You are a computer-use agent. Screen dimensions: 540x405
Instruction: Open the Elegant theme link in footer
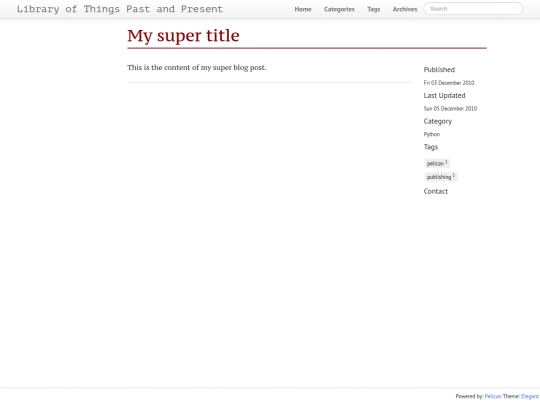pos(530,396)
